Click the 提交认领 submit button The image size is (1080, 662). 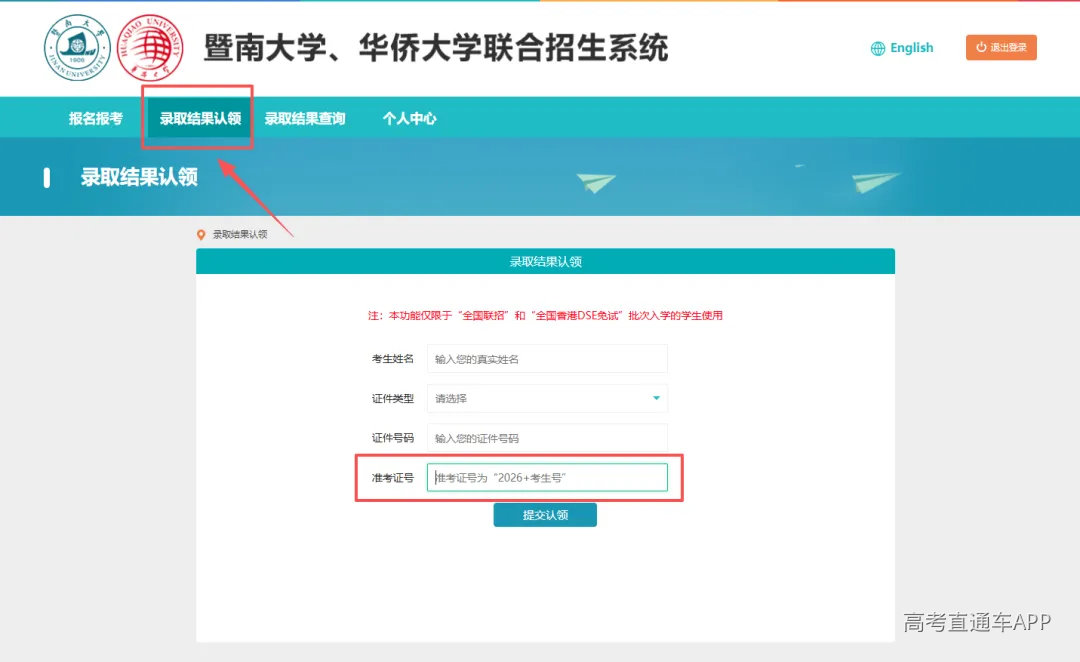click(x=545, y=515)
